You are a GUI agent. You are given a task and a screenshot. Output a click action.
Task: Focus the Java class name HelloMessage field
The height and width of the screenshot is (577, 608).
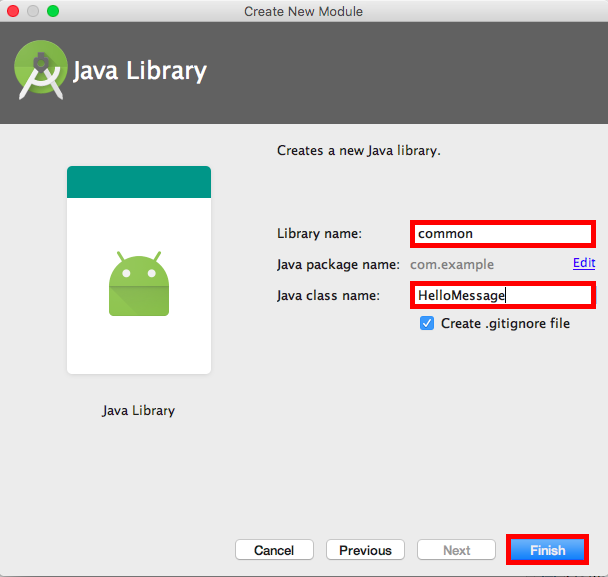(x=502, y=295)
